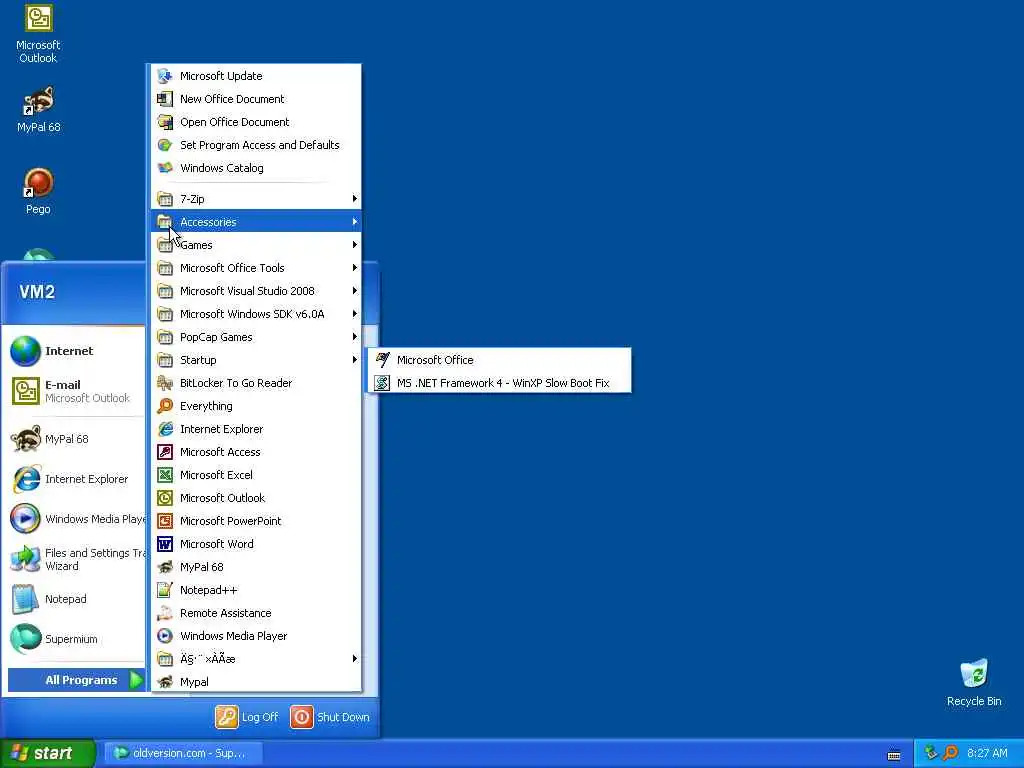The width and height of the screenshot is (1024, 768).
Task: Select the Pego desktop shortcut
Action: [38, 191]
